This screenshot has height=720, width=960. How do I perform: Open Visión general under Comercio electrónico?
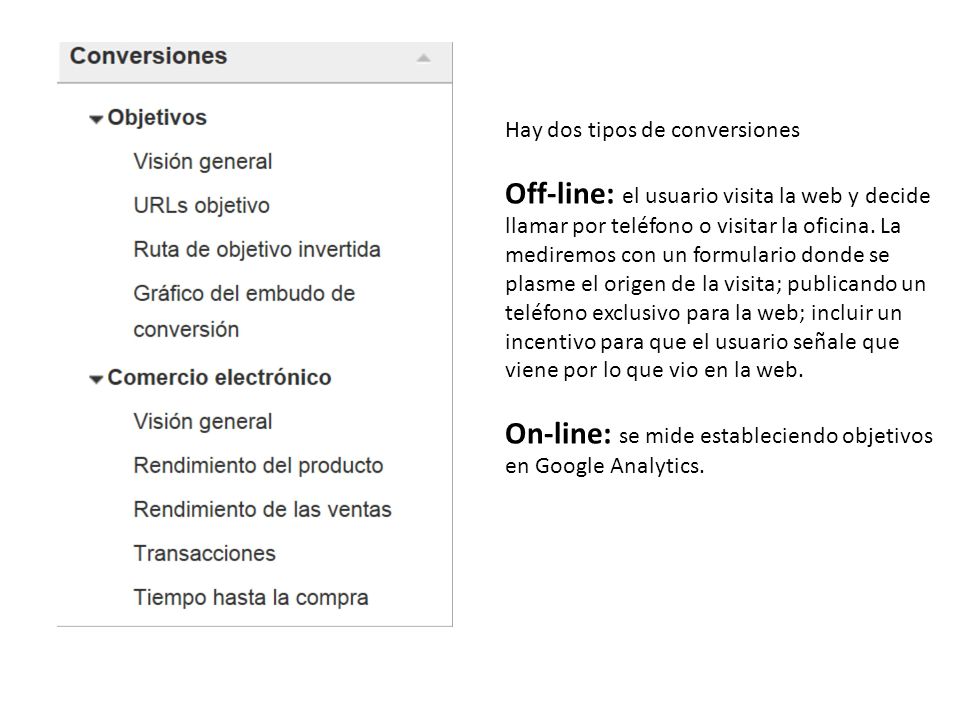(203, 422)
